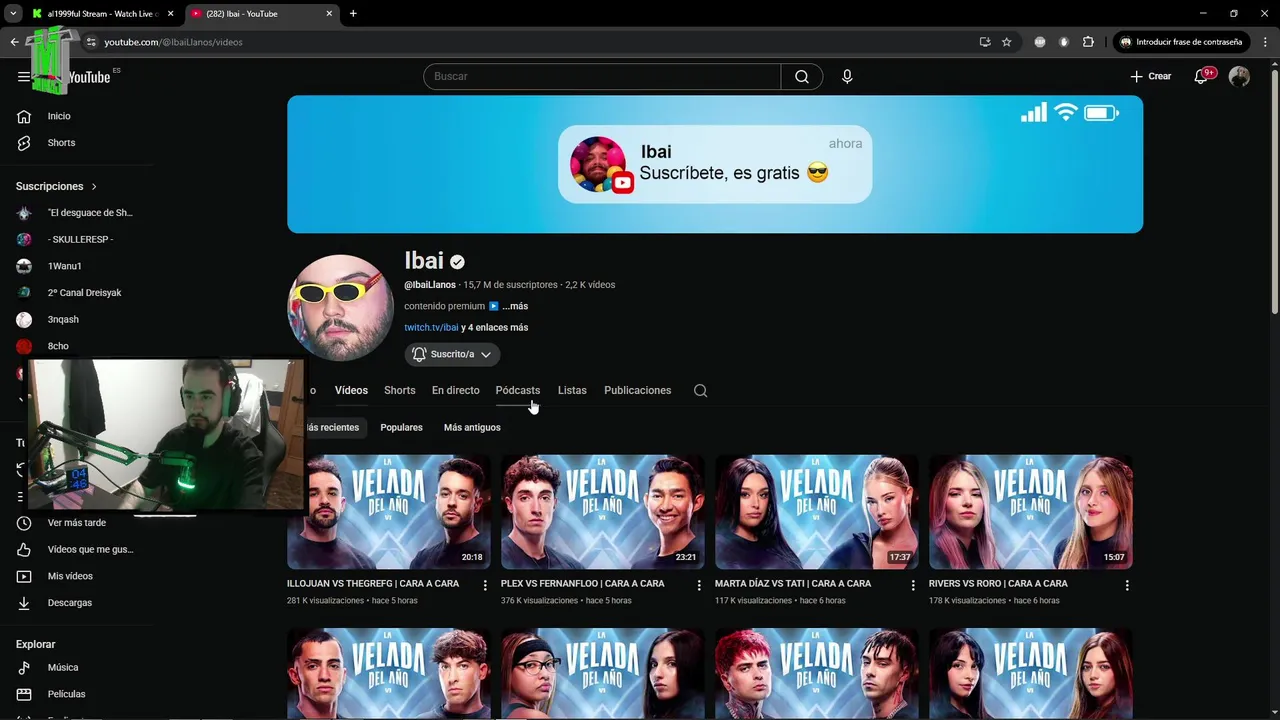The image size is (1280, 720).
Task: Sort videos by Más antiguos
Action: pos(472,427)
